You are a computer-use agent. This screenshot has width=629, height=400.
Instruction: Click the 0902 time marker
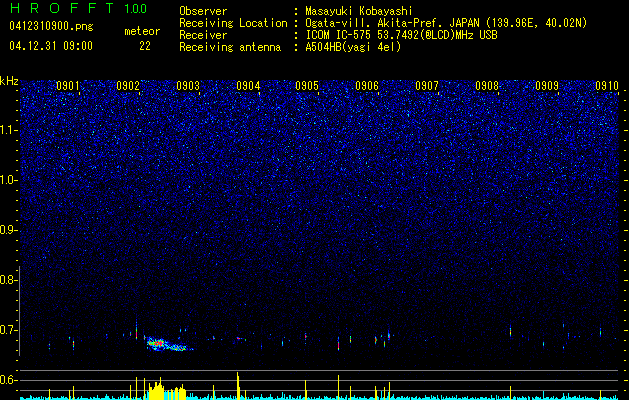(x=128, y=86)
